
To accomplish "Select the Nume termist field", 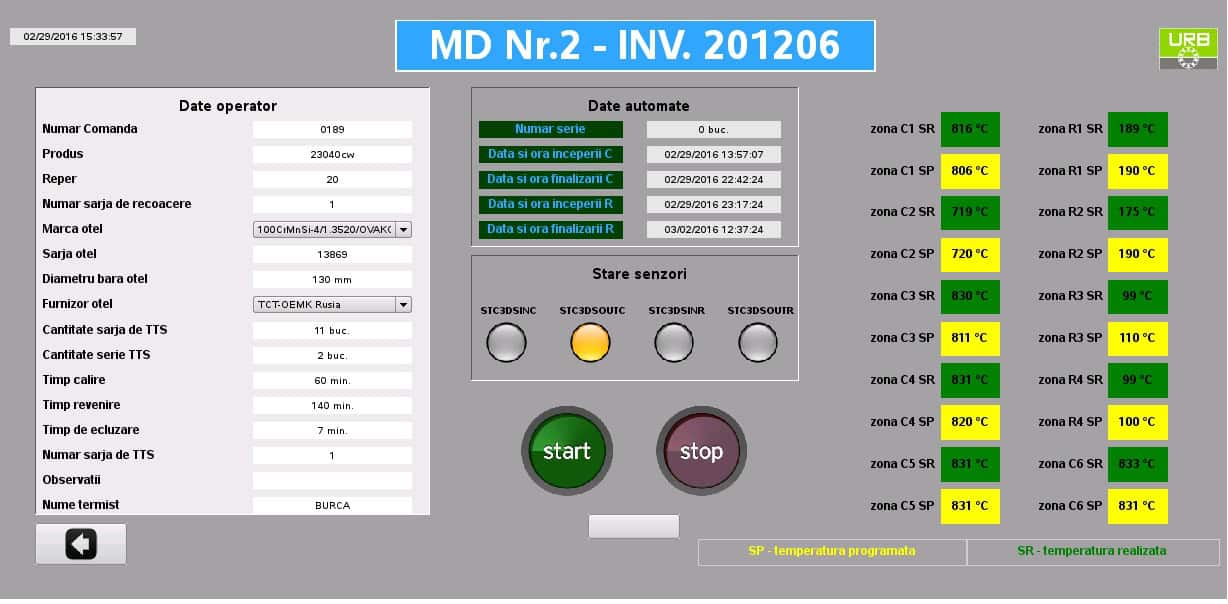I will coord(332,505).
